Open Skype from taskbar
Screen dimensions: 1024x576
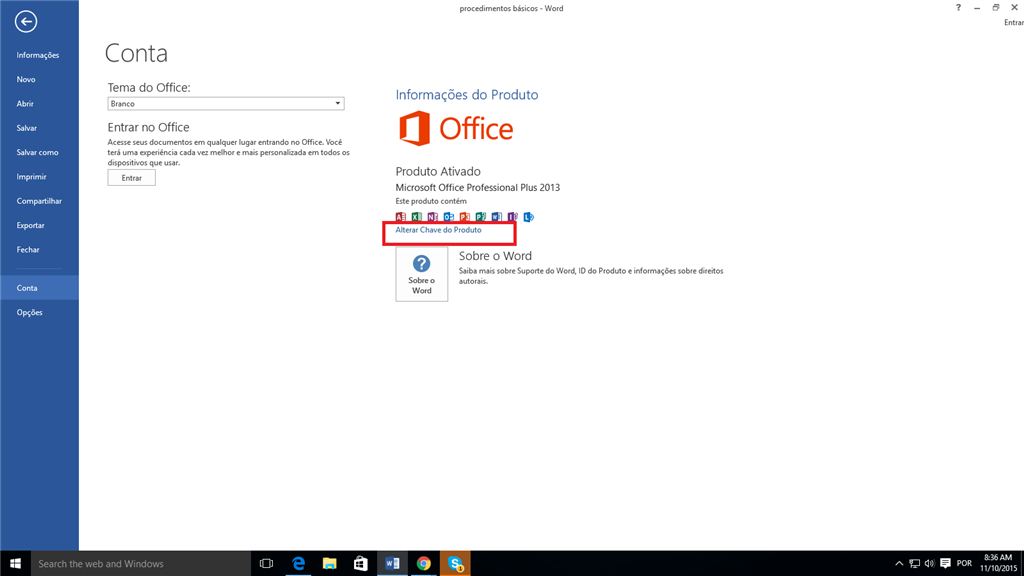click(x=455, y=563)
